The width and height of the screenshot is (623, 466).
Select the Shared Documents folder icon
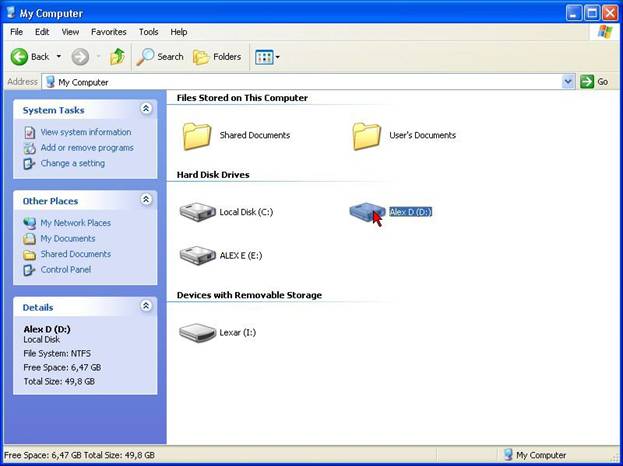coord(197,136)
